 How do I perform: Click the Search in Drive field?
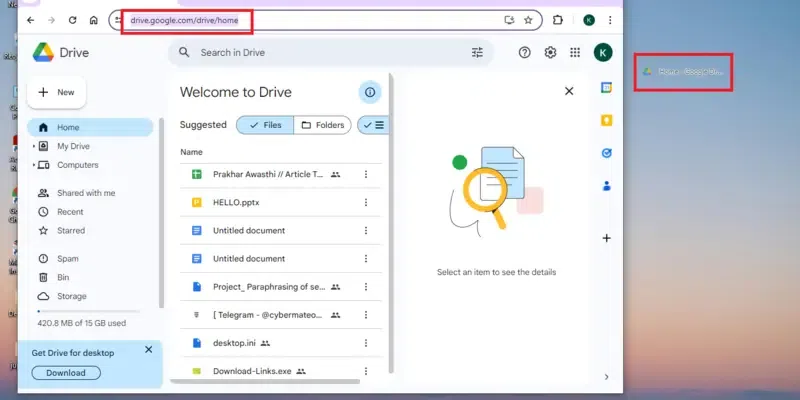[332, 53]
